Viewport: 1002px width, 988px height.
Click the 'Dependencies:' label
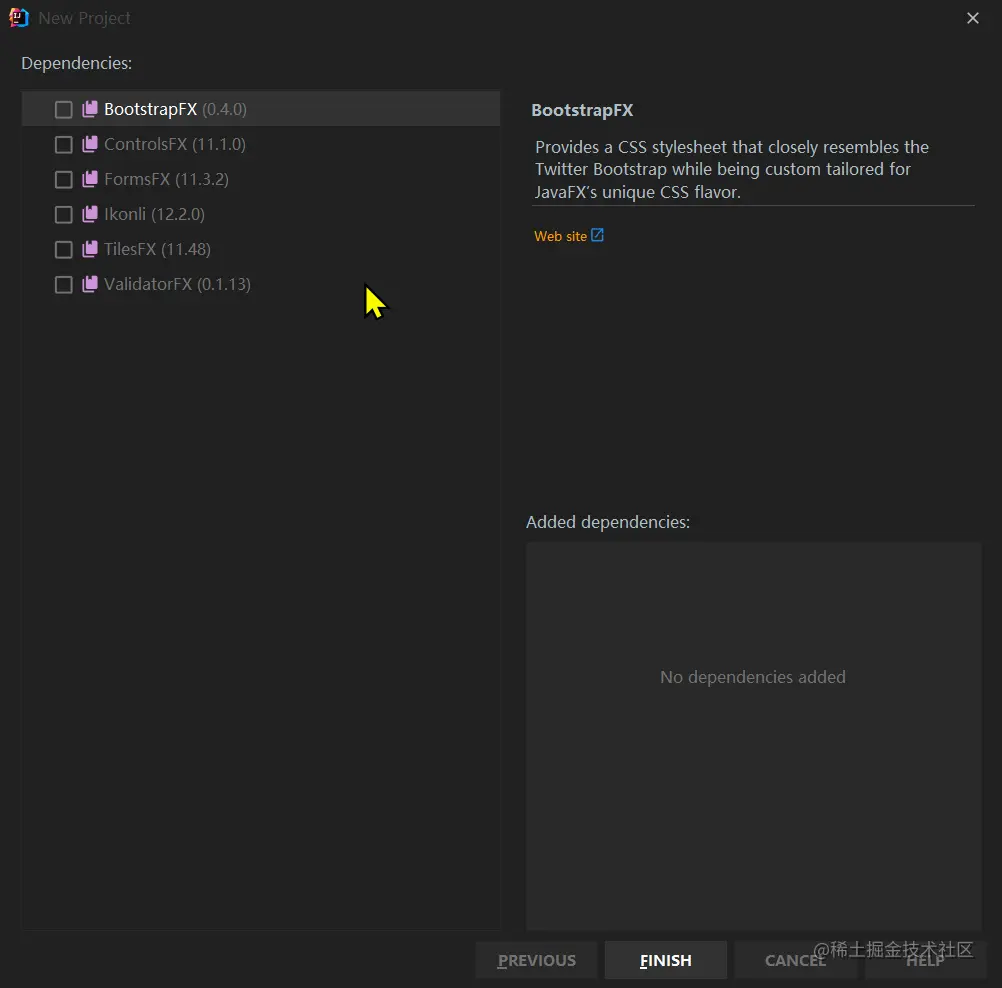pos(77,63)
